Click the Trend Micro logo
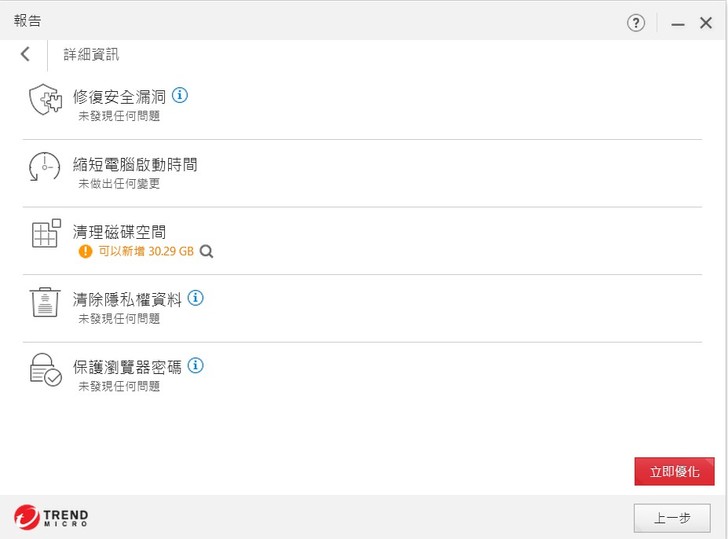 click(52, 517)
